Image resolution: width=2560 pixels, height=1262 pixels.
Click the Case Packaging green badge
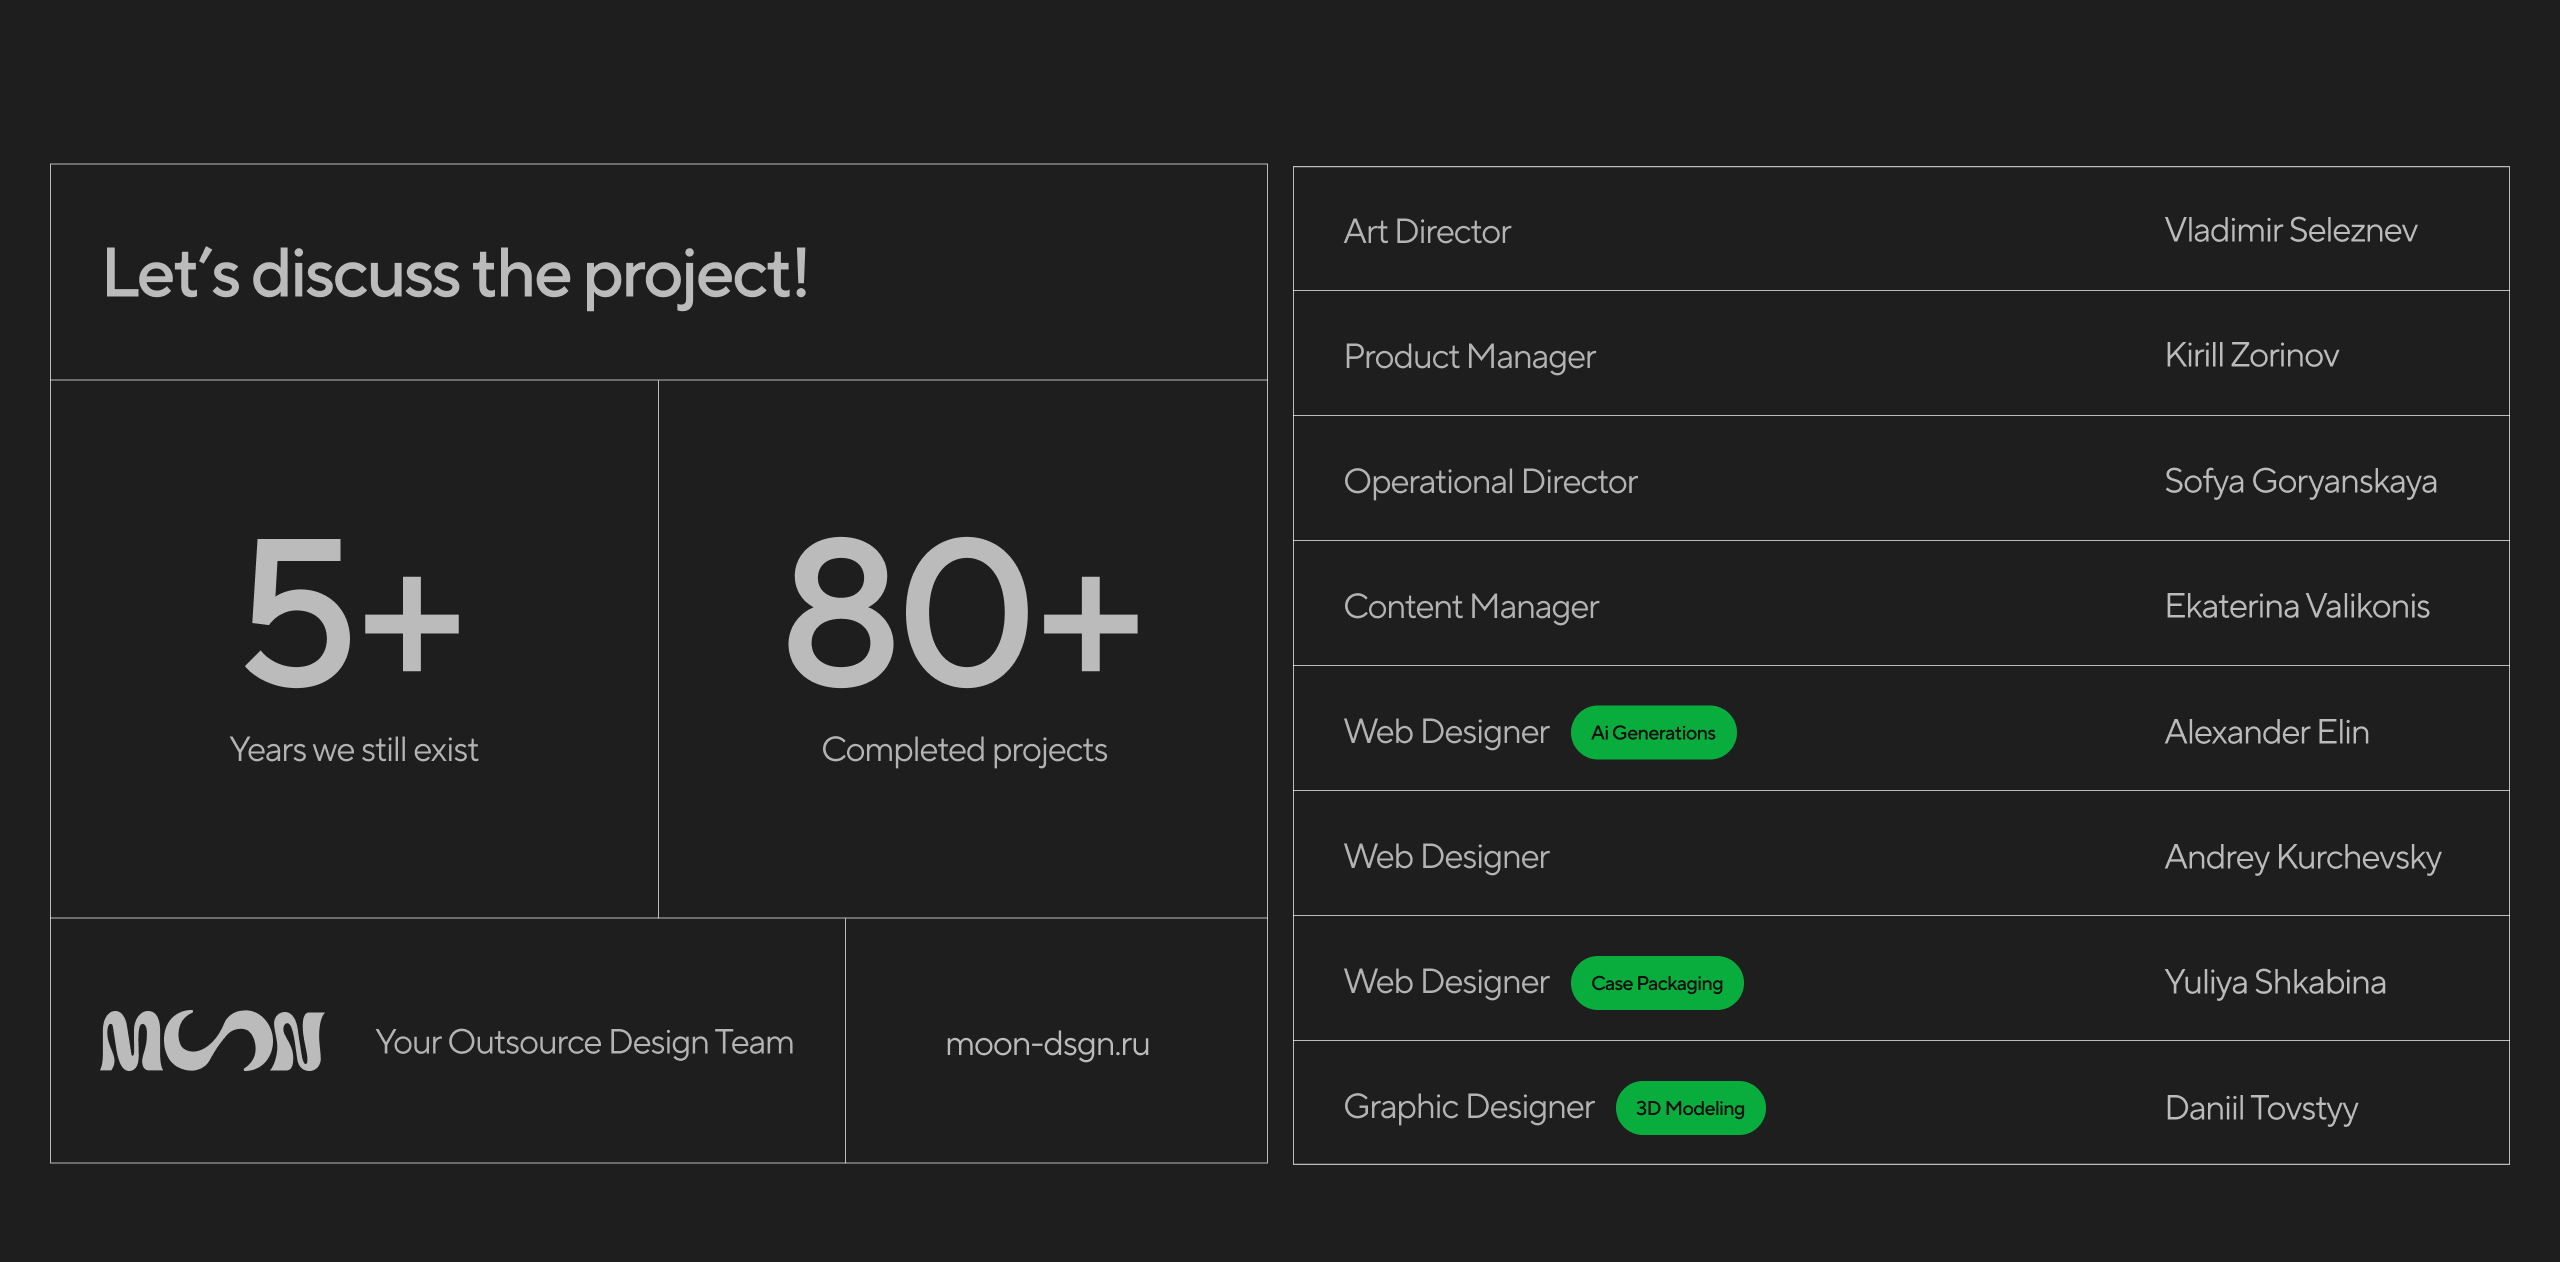coord(1656,983)
